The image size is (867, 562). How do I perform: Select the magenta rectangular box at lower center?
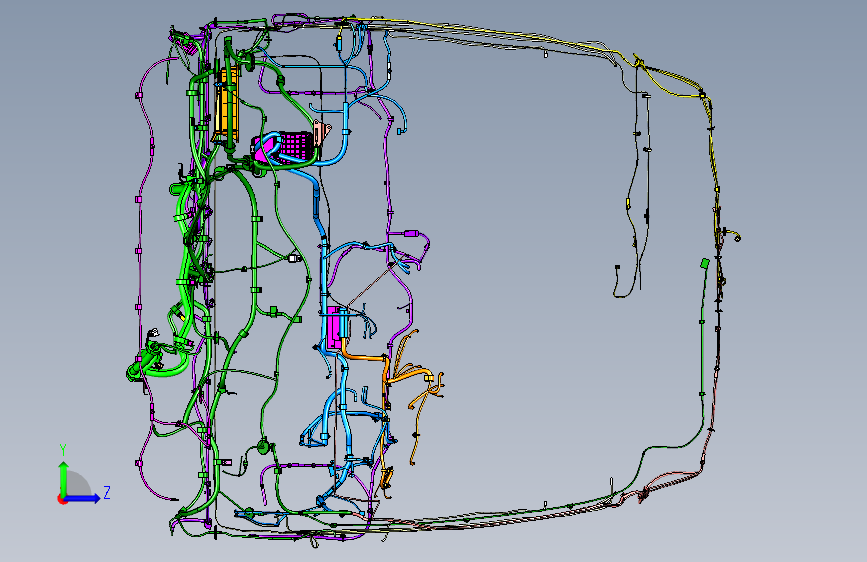[335, 328]
